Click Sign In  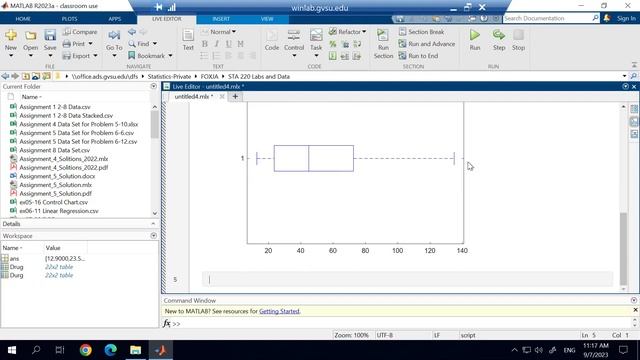(x=626, y=18)
